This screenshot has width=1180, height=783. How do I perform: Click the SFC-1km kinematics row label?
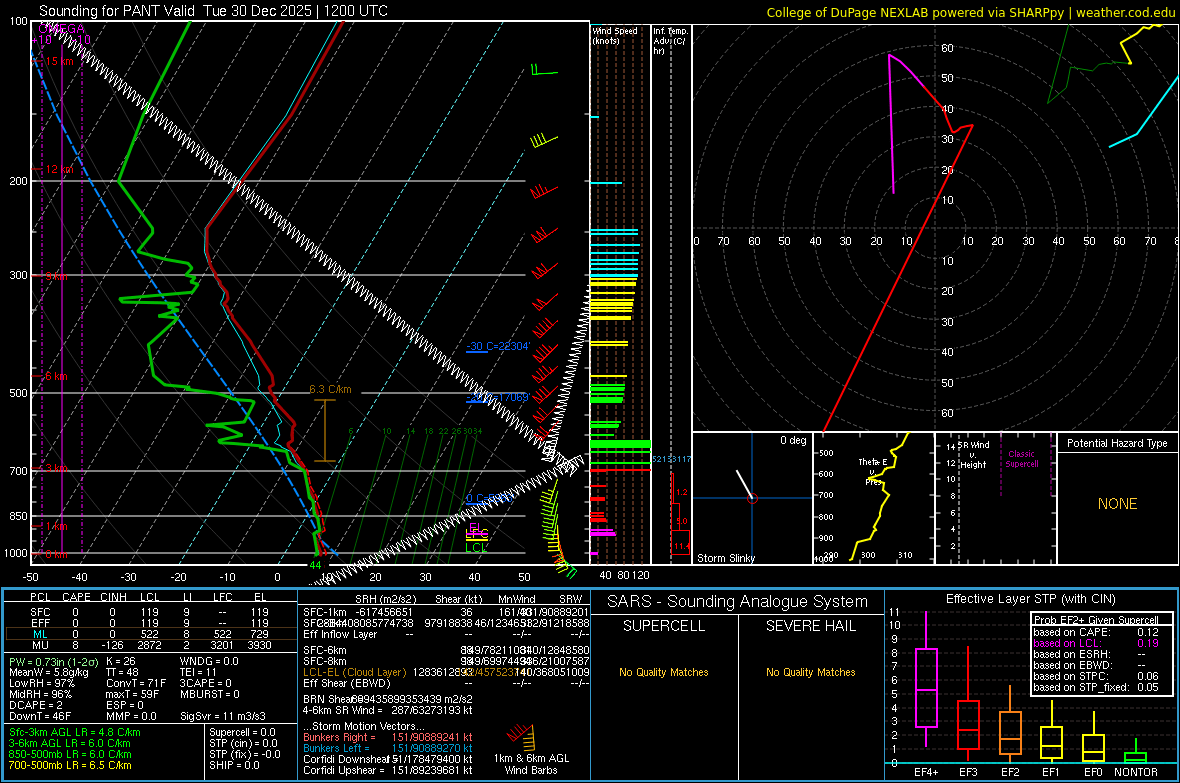pyautogui.click(x=325, y=612)
